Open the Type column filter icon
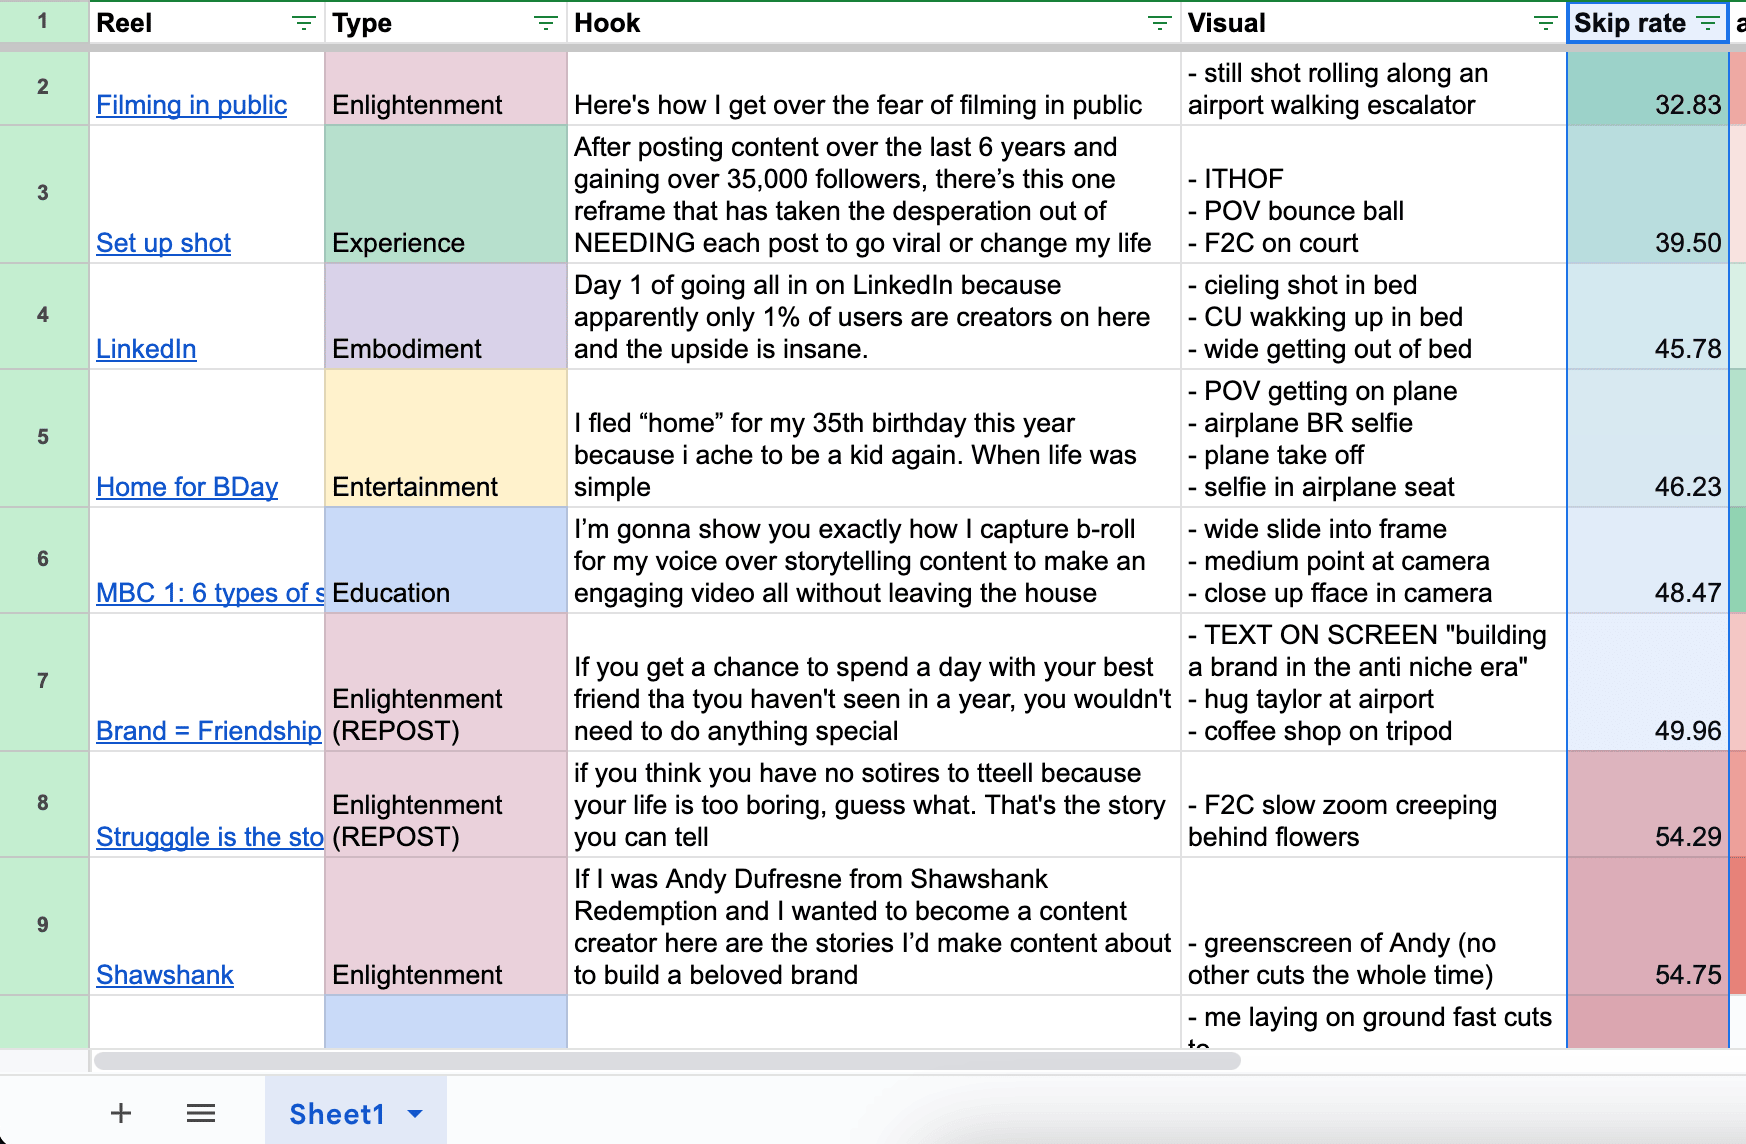Screen dimensions: 1746x1144 point(545,23)
